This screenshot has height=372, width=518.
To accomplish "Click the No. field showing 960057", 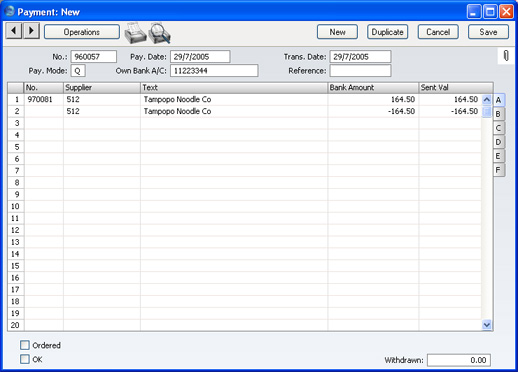I will click(x=94, y=57).
